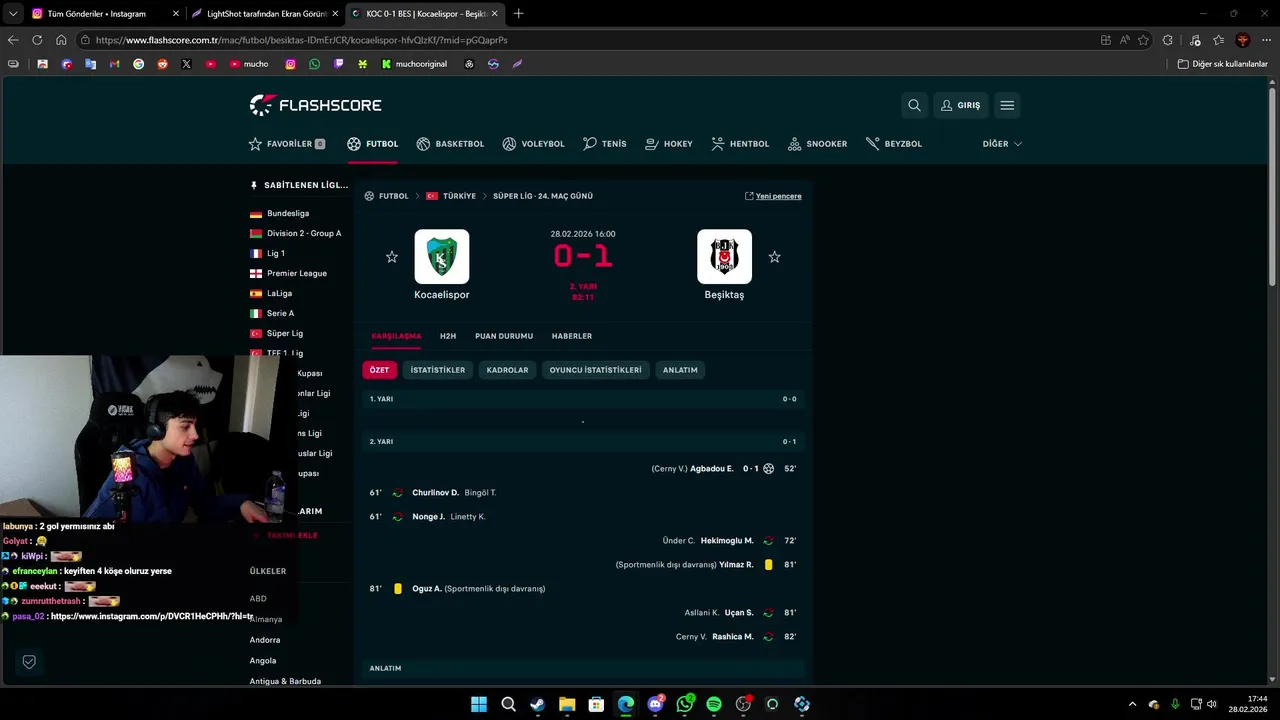The width and height of the screenshot is (1280, 720).
Task: Click the yellow card icon for Oguz A.
Action: tap(398, 589)
